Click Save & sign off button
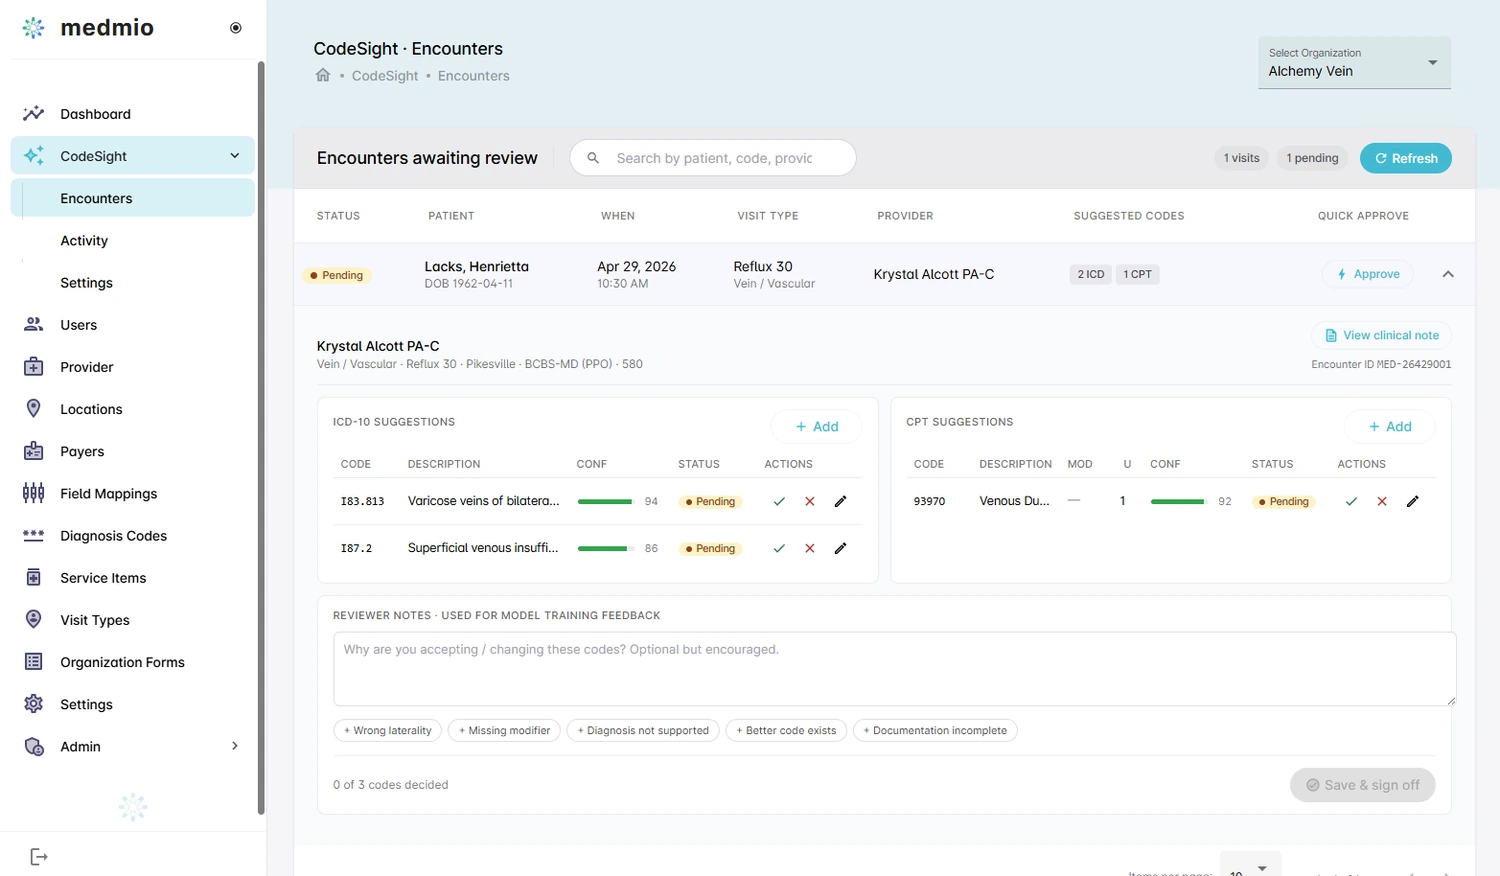Image resolution: width=1500 pixels, height=876 pixels. pos(1363,785)
